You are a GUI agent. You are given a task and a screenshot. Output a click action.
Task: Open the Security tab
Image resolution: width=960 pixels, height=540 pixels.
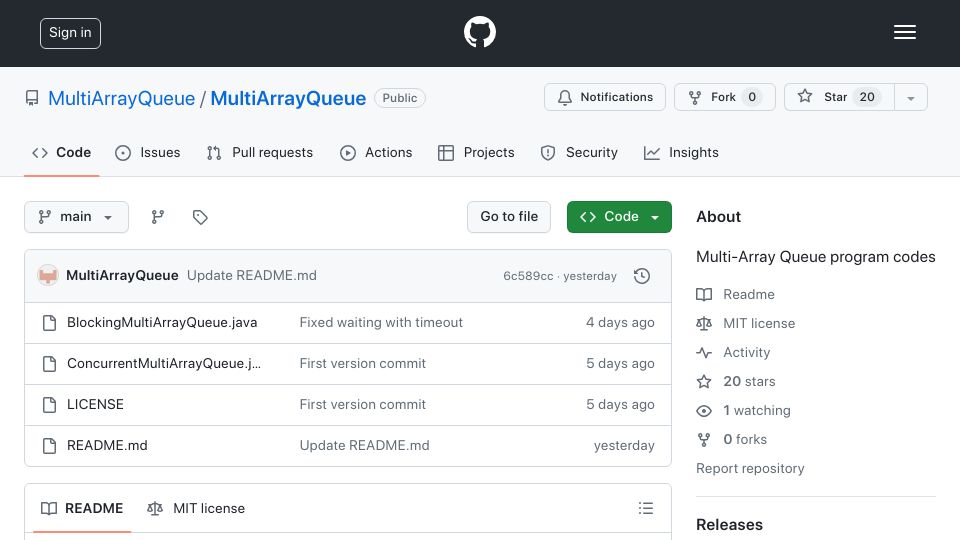[x=579, y=152]
